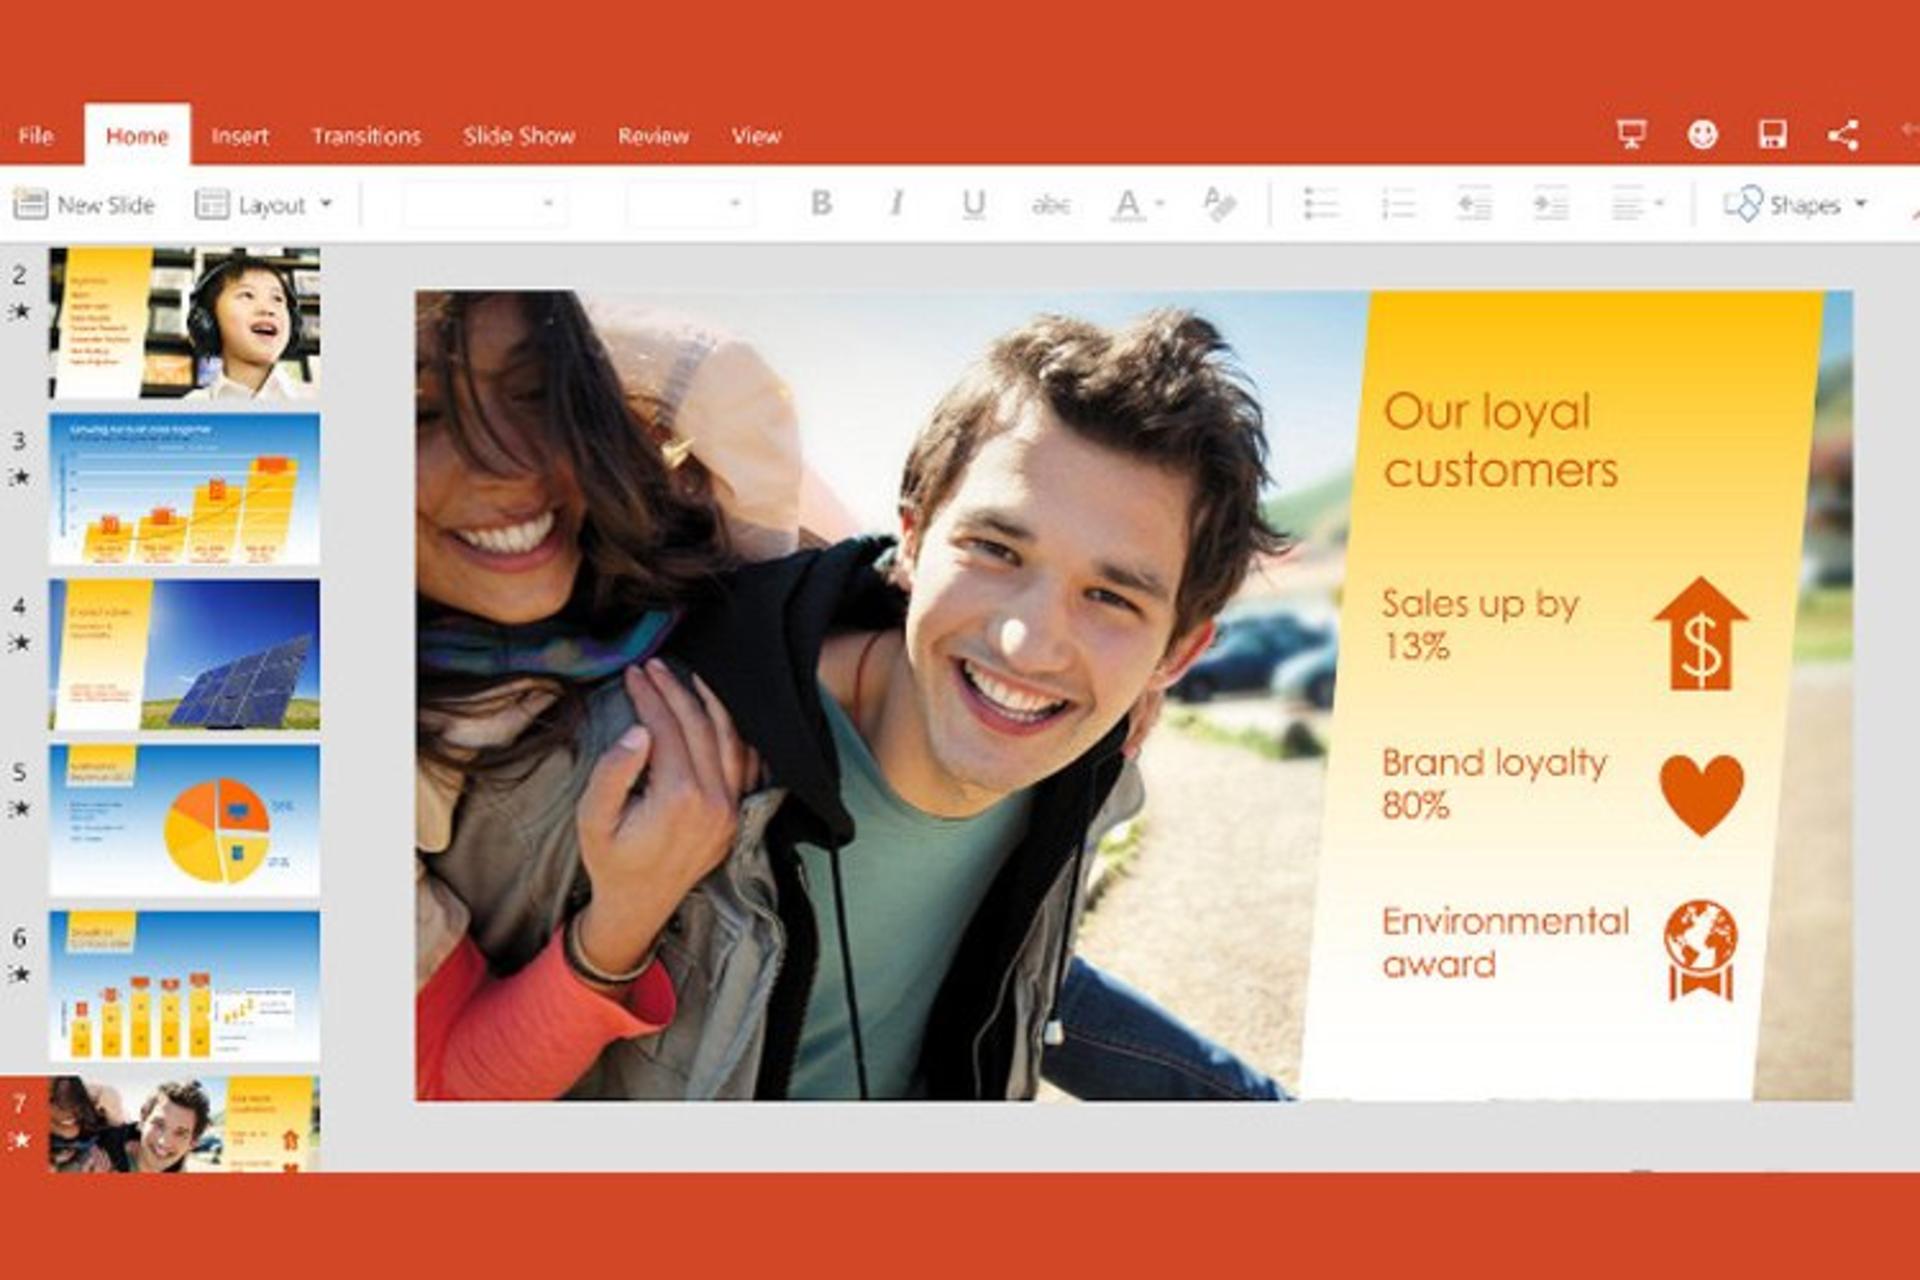Click the decrease indent icon
The image size is (1920, 1280).
[x=1474, y=204]
